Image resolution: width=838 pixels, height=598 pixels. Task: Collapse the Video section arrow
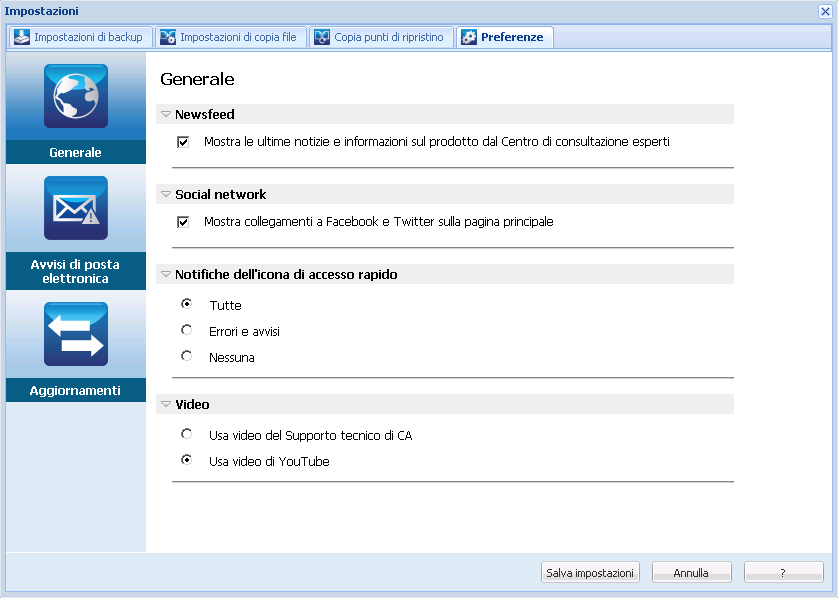click(x=166, y=404)
